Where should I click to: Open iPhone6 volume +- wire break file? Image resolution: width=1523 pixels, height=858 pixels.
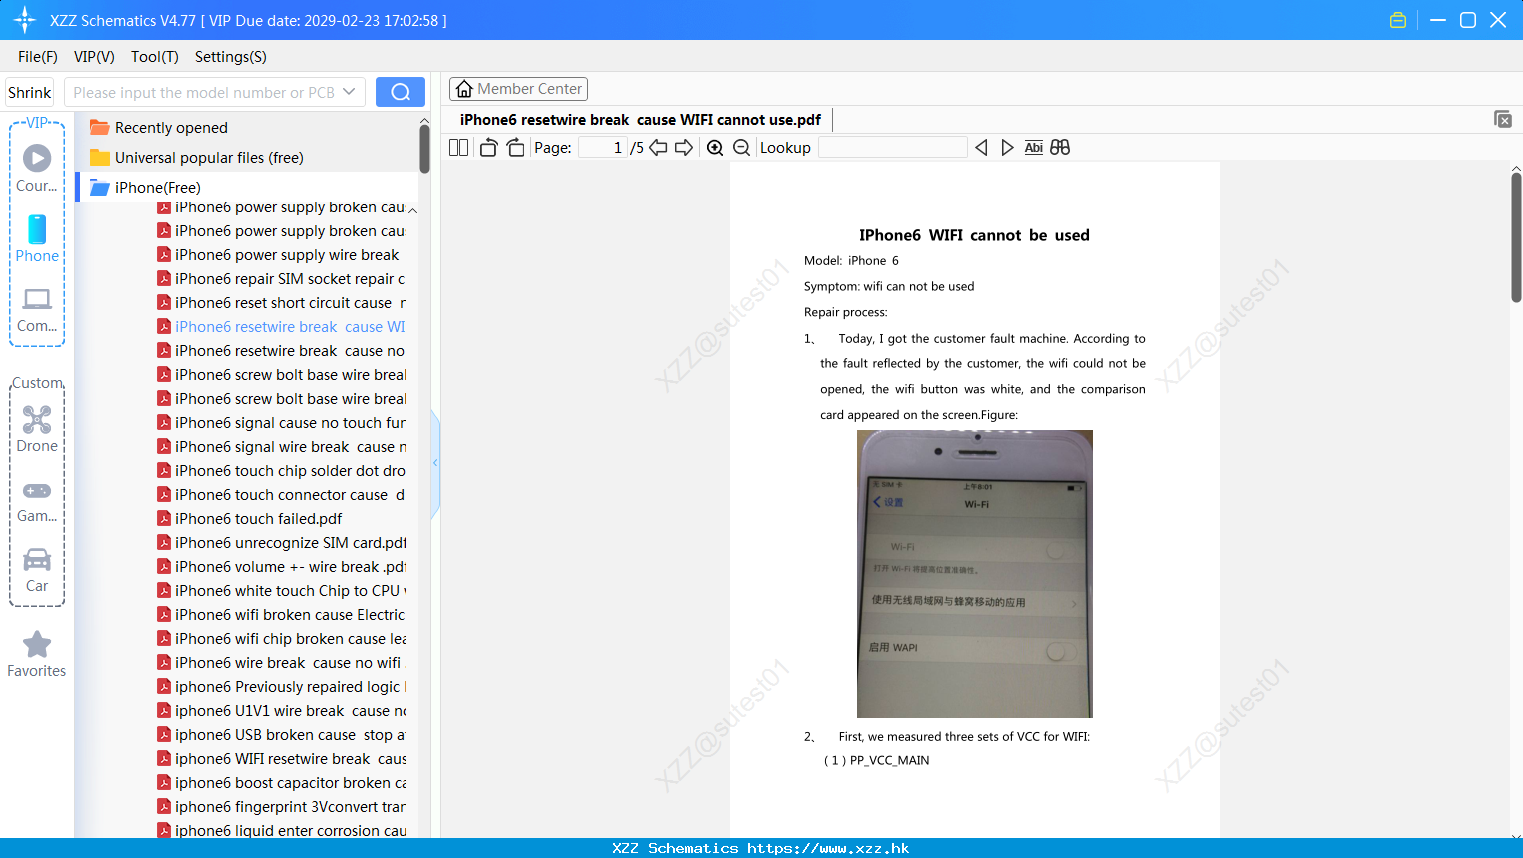[x=281, y=567]
